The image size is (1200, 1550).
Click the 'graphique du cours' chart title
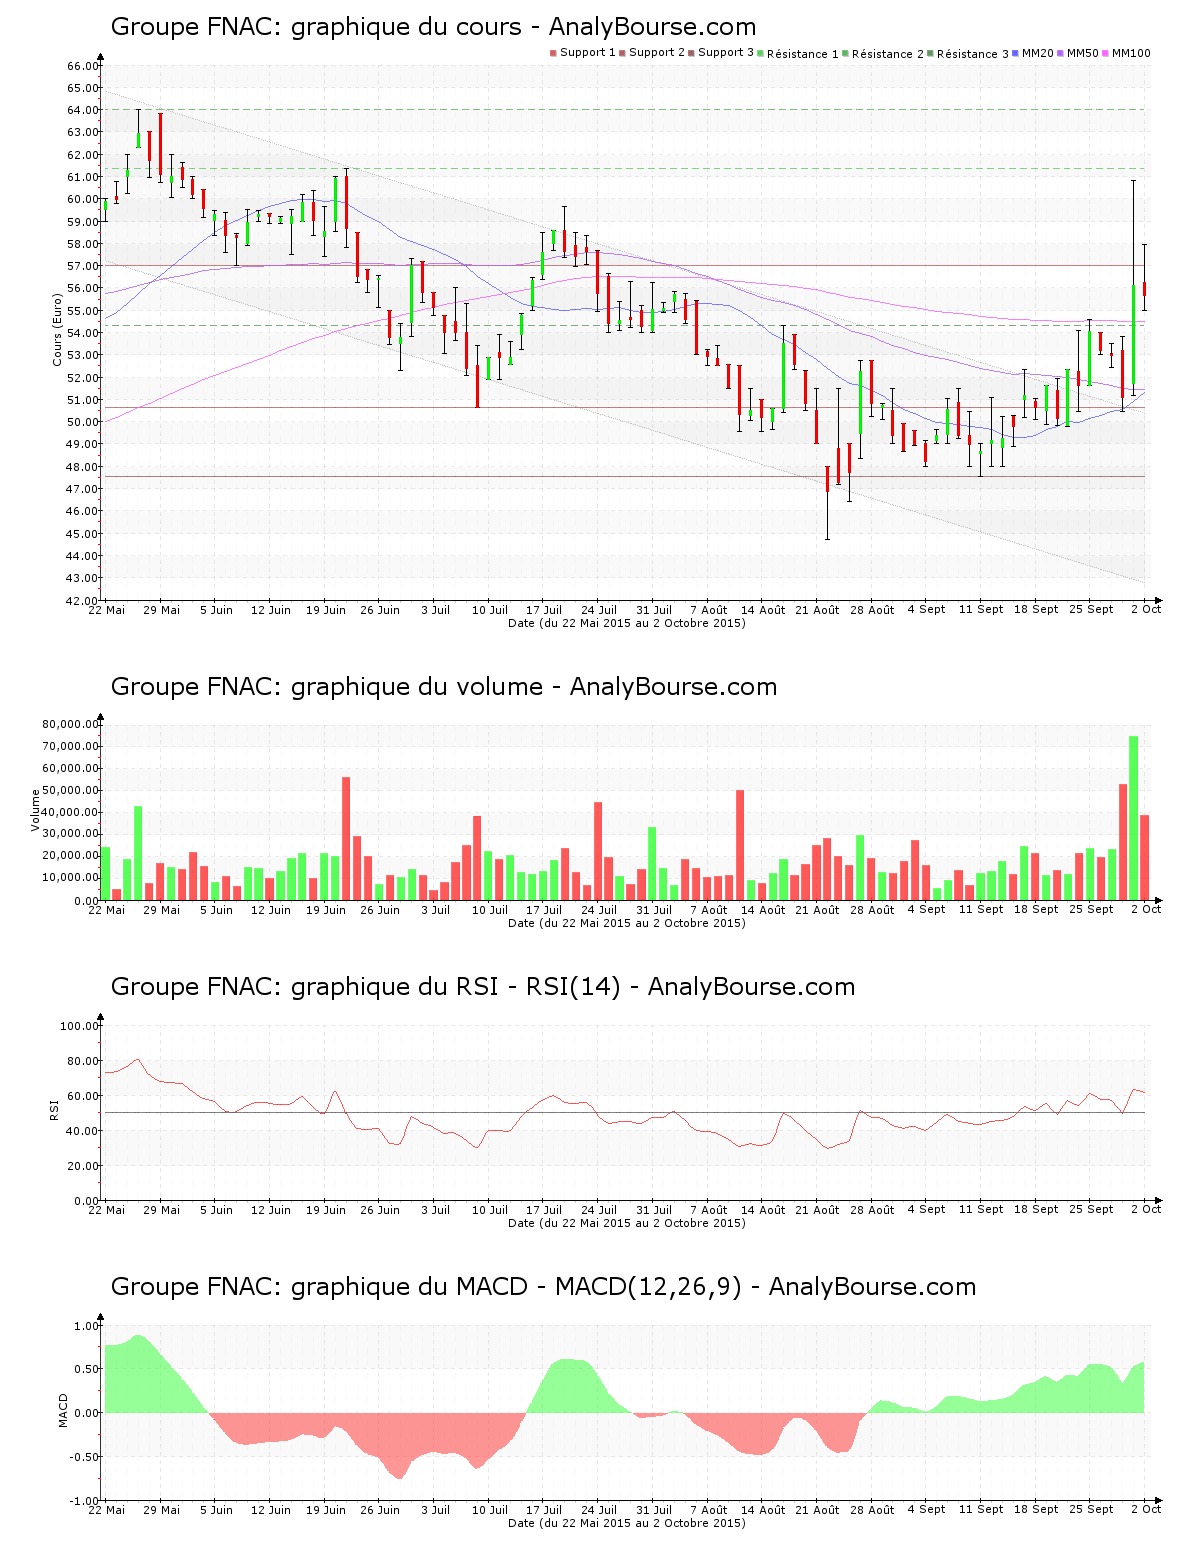pyautogui.click(x=434, y=27)
